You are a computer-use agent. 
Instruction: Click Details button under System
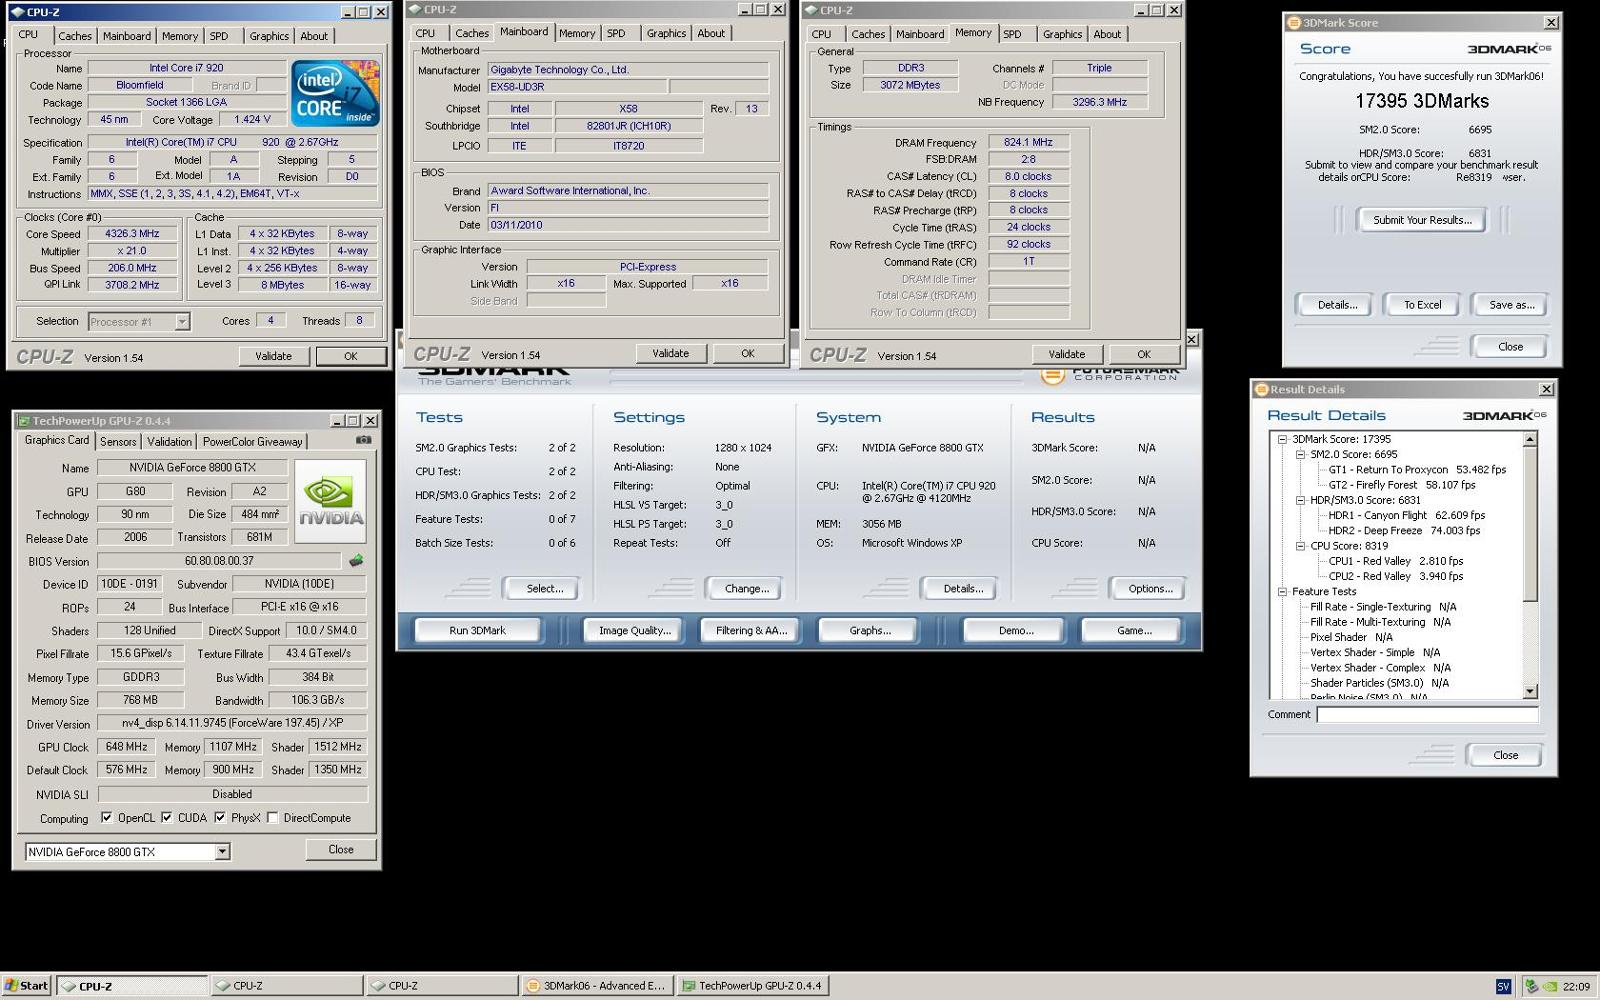click(x=963, y=588)
